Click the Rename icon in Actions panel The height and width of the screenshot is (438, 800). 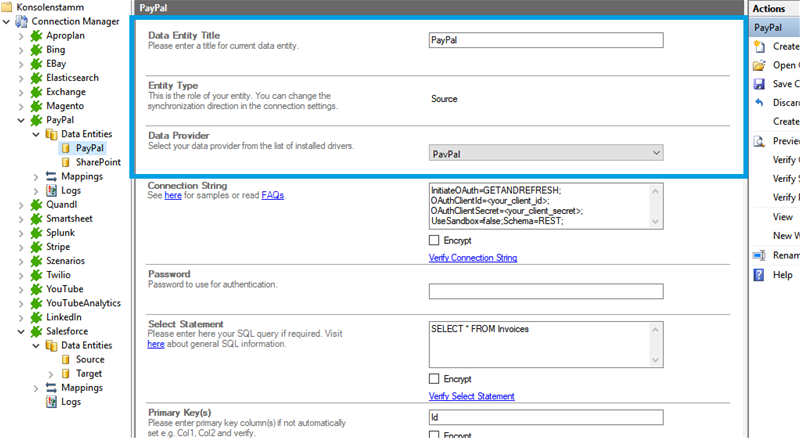tap(760, 256)
